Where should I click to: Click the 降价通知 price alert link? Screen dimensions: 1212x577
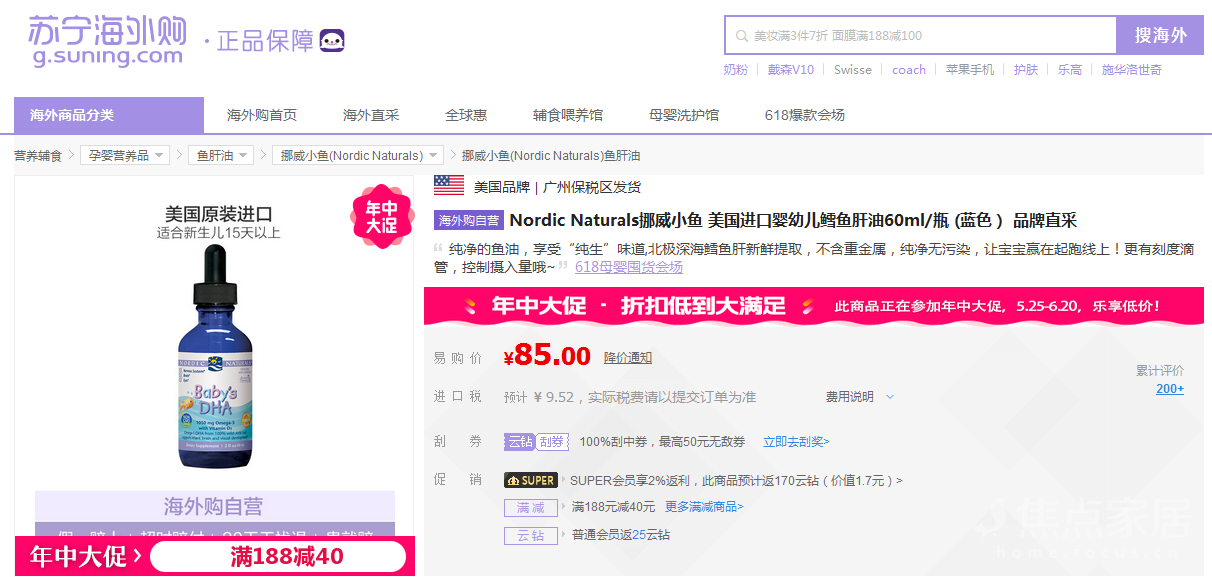(628, 358)
